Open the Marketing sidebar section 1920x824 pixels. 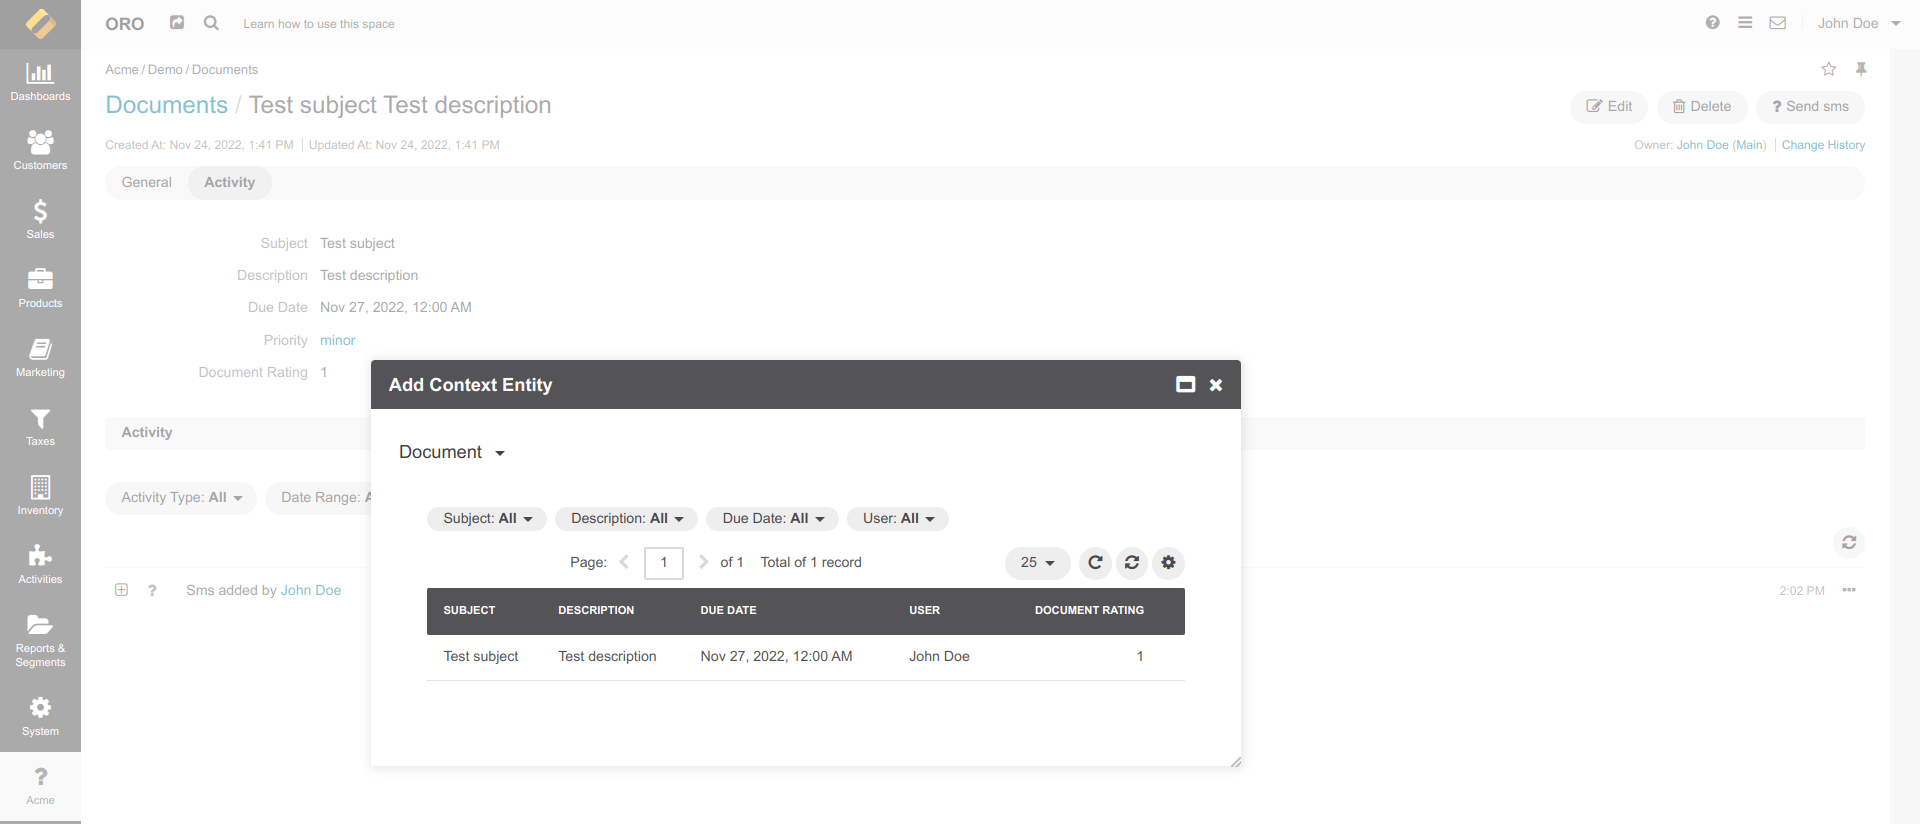pyautogui.click(x=40, y=358)
